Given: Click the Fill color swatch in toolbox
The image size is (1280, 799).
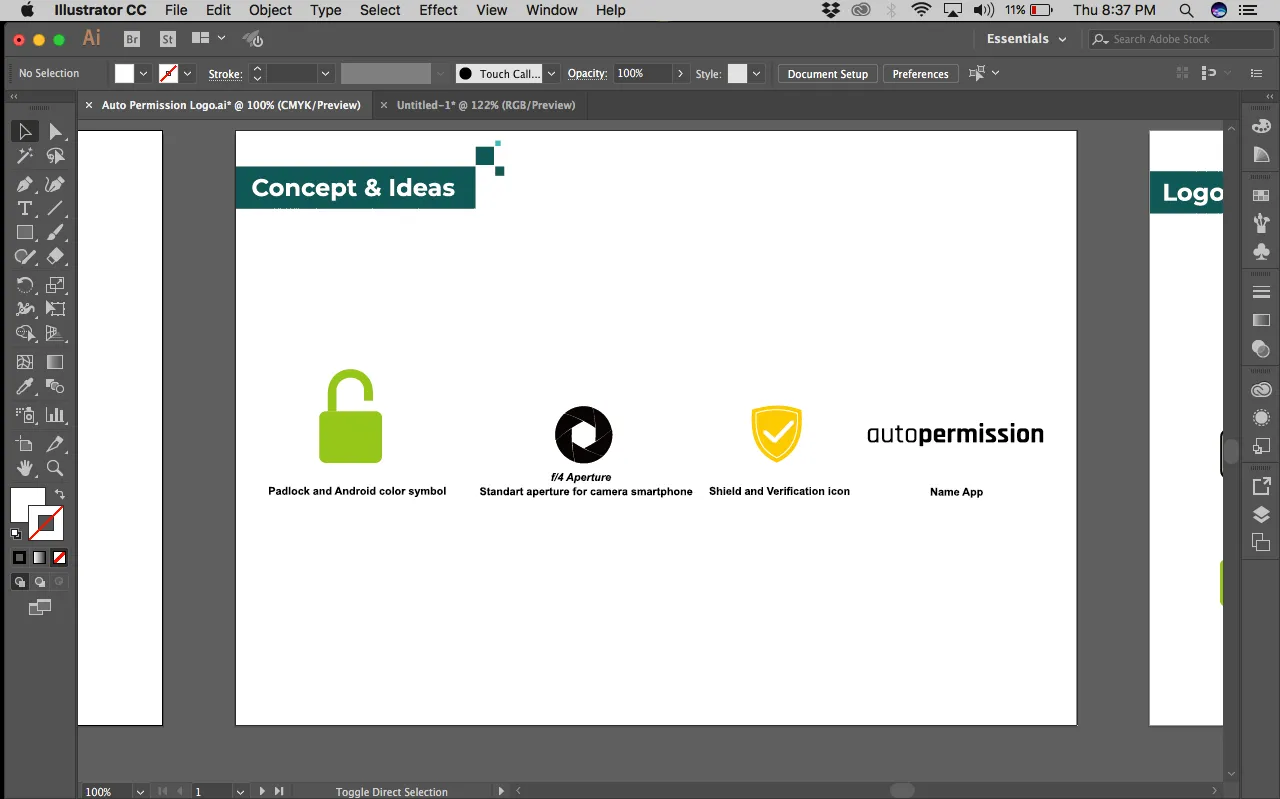Looking at the screenshot, I should 28,504.
